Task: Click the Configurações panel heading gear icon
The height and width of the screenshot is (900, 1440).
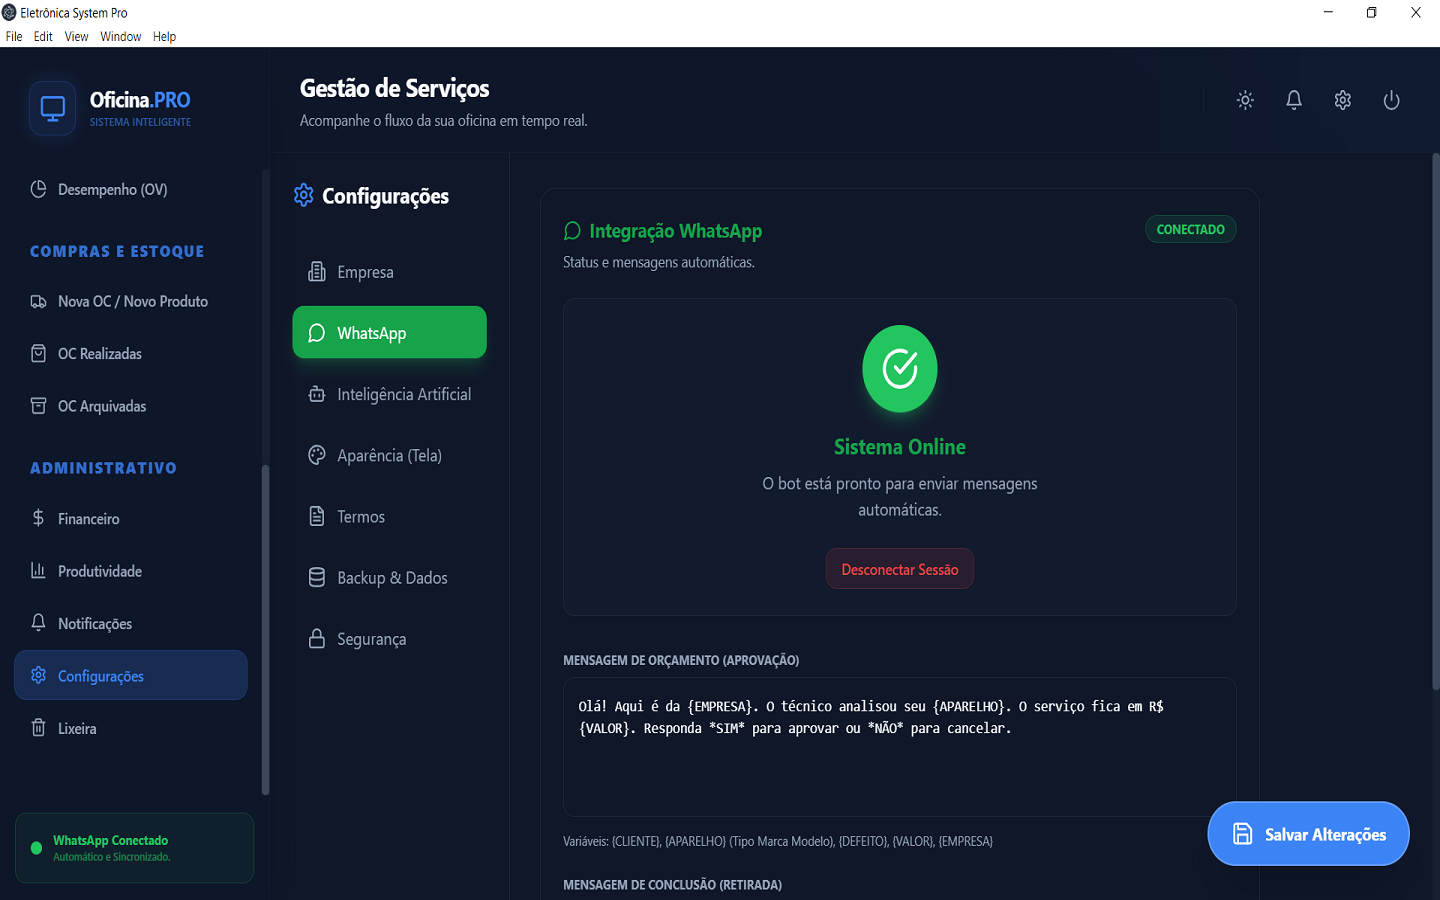Action: click(x=304, y=195)
